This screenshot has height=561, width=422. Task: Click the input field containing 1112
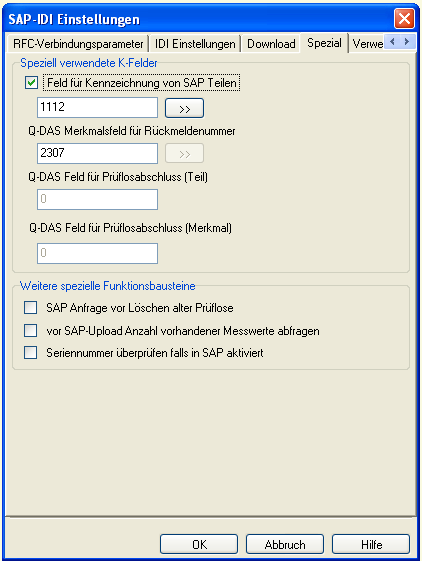tap(97, 107)
